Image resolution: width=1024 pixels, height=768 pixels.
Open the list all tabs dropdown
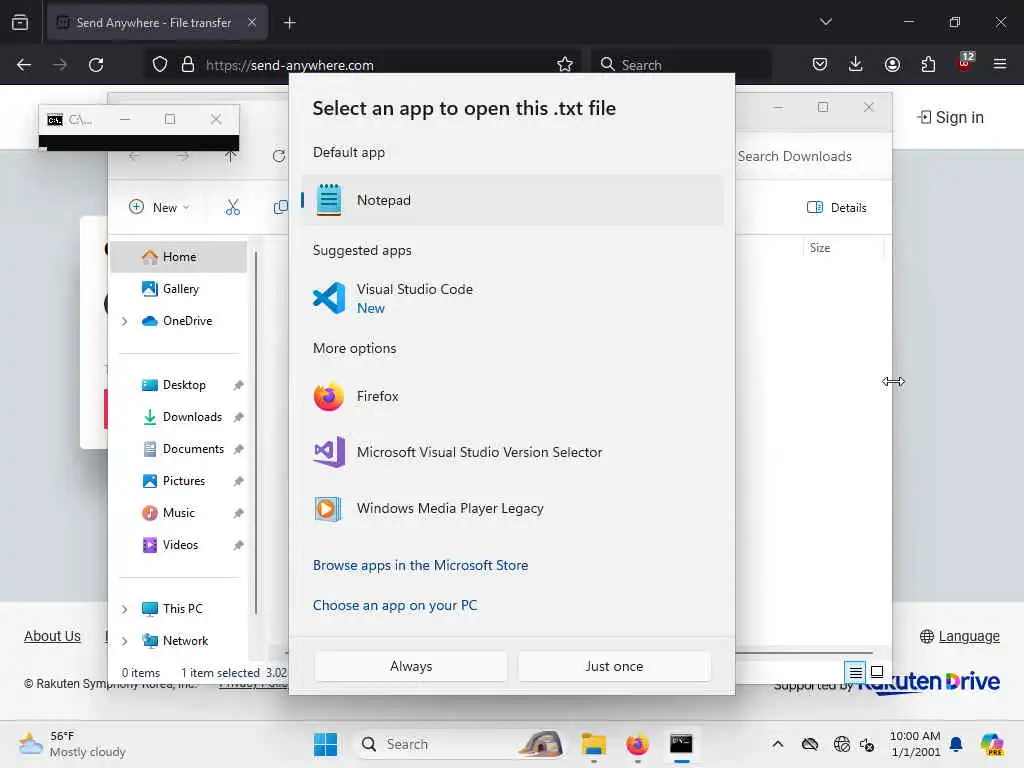coord(825,22)
